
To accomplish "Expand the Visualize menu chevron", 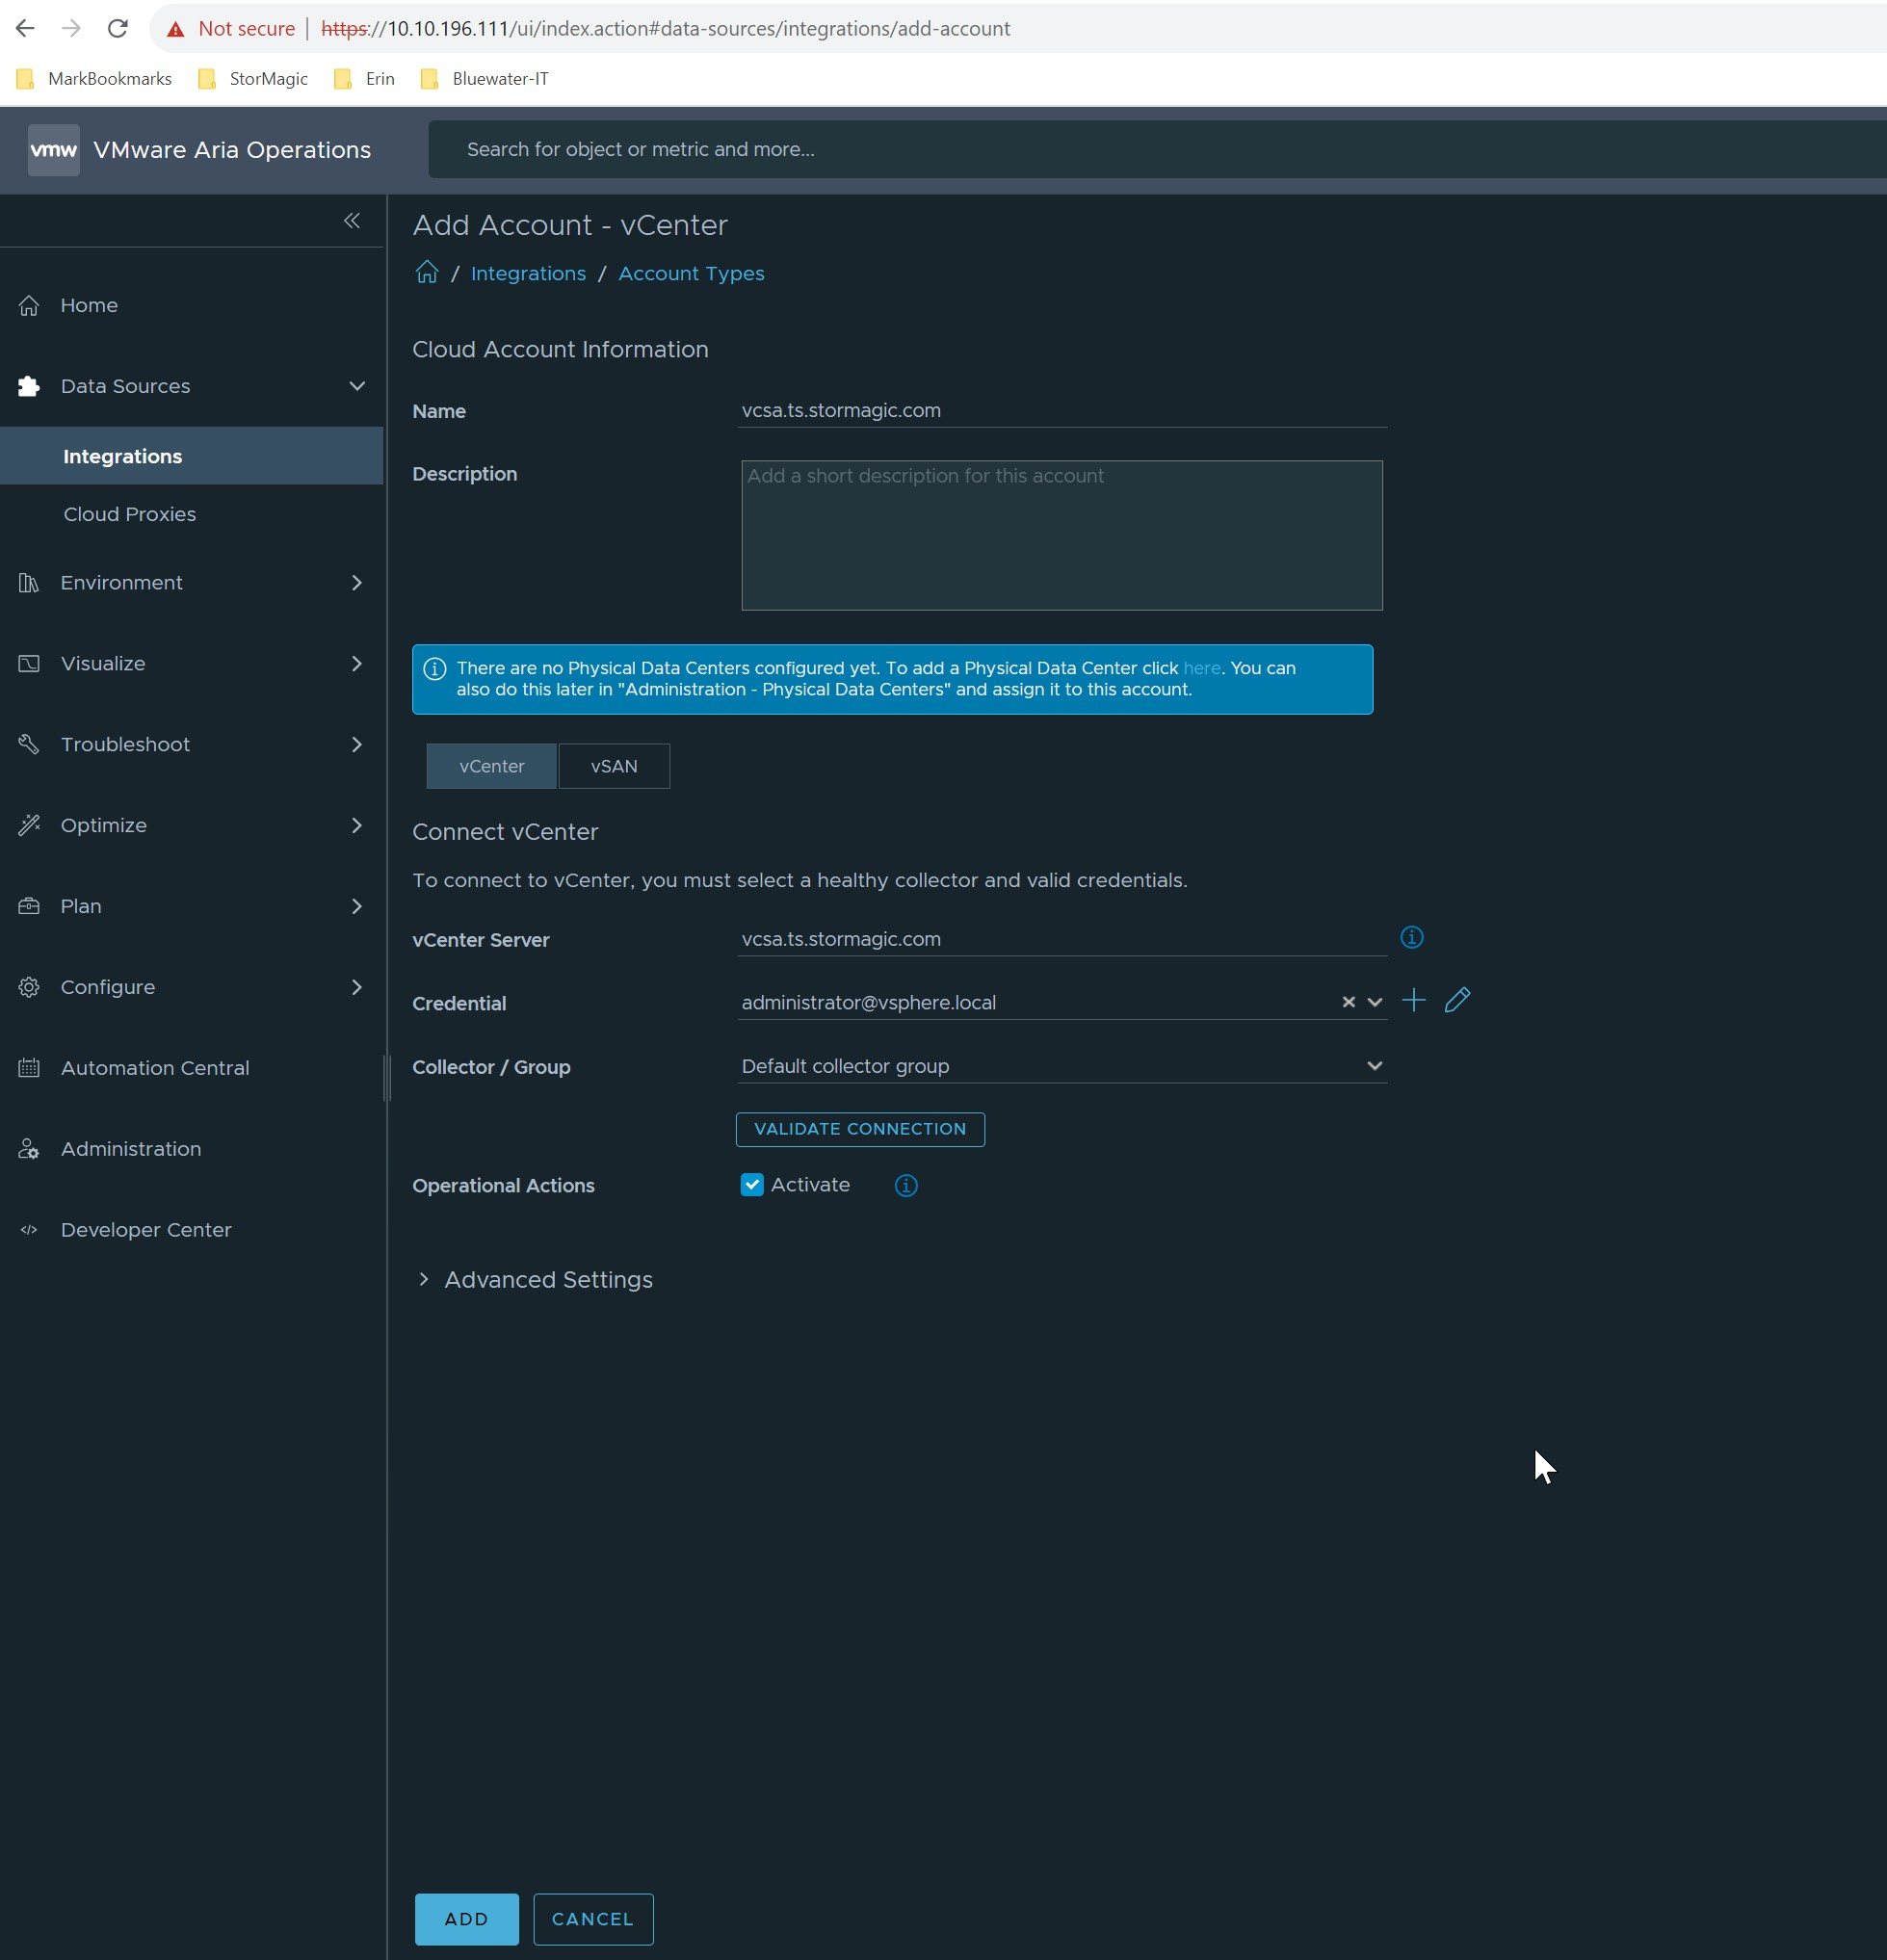I will pyautogui.click(x=357, y=663).
